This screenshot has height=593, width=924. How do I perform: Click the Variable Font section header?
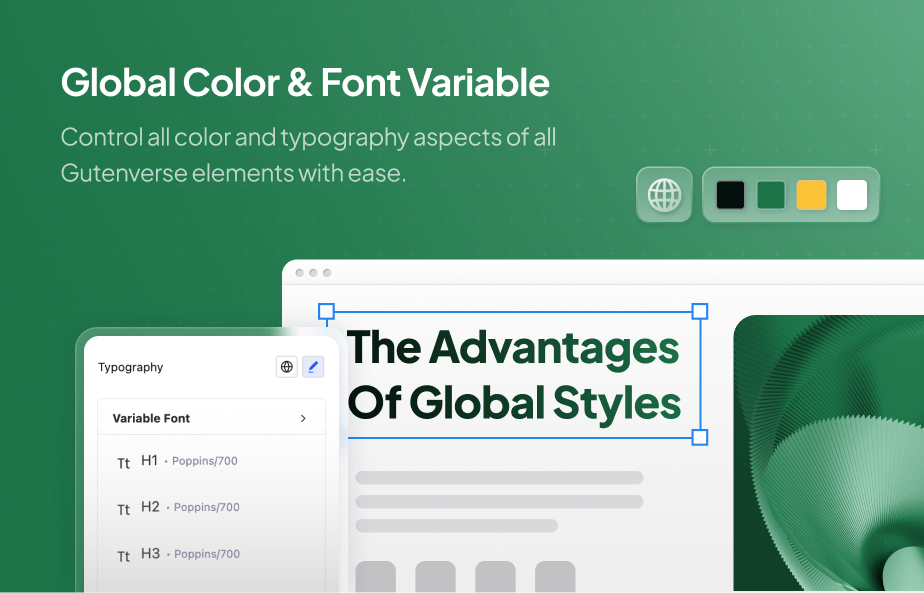pos(211,417)
